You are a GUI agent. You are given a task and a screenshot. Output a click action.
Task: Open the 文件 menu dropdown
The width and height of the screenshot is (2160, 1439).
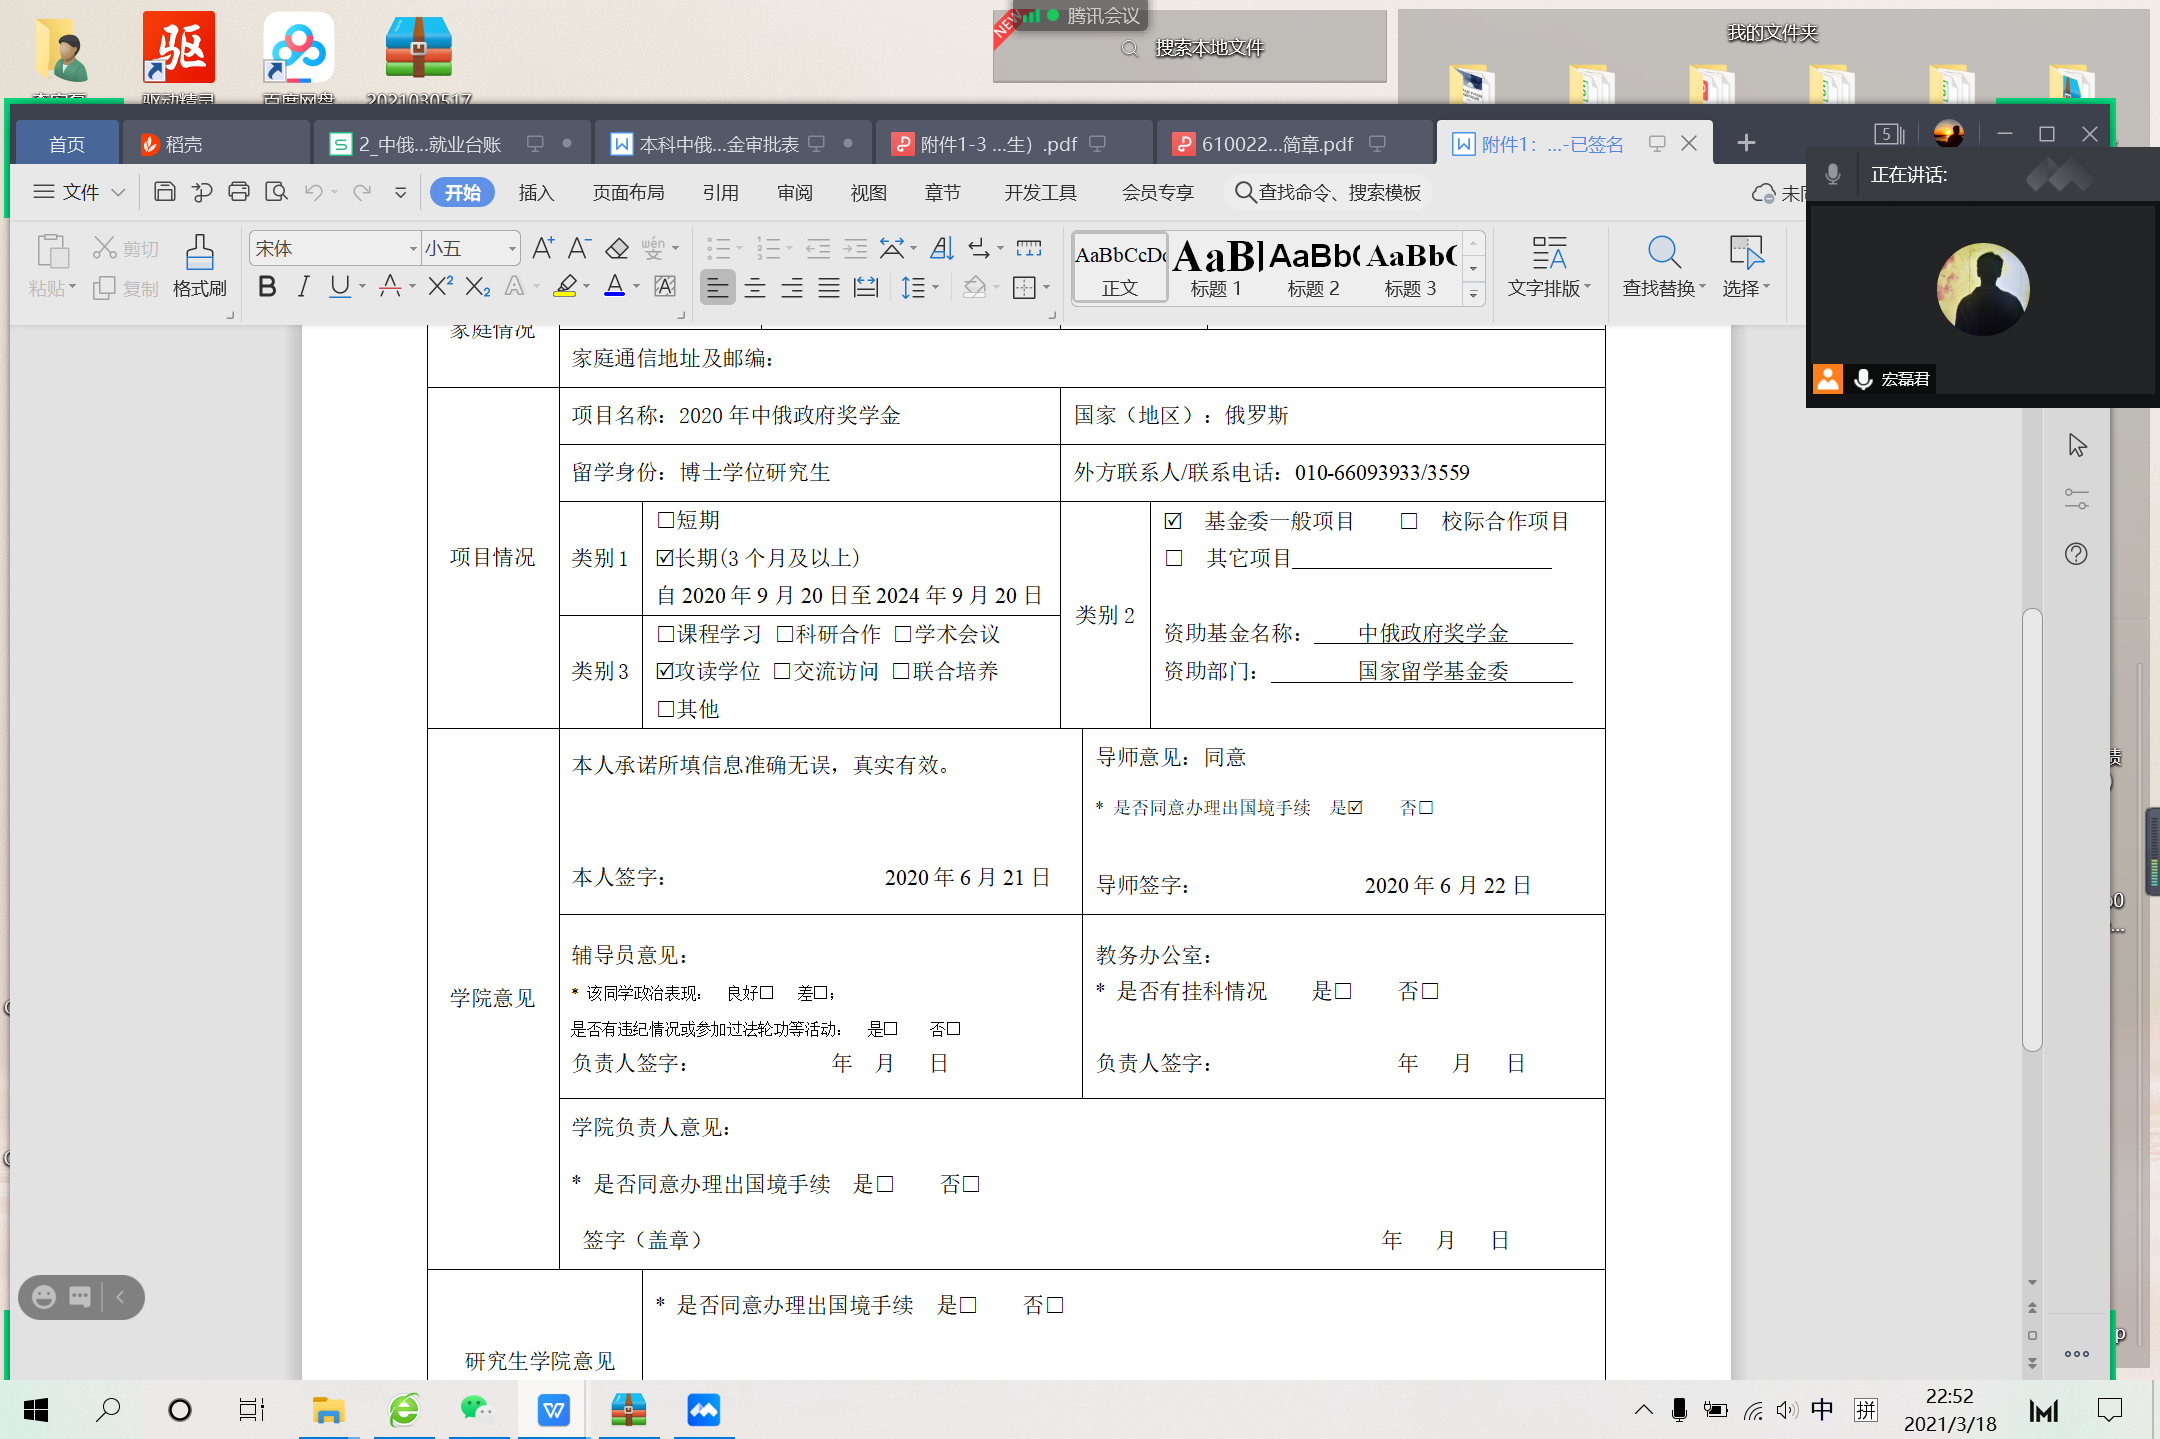80,192
